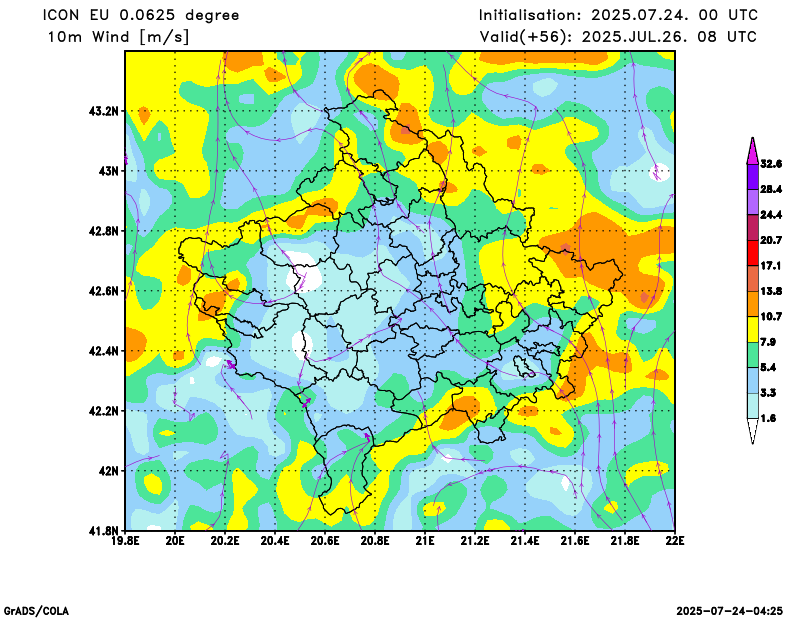Click the yellow swatch above 7.9
The height and width of the screenshot is (618, 800).
coord(753,330)
